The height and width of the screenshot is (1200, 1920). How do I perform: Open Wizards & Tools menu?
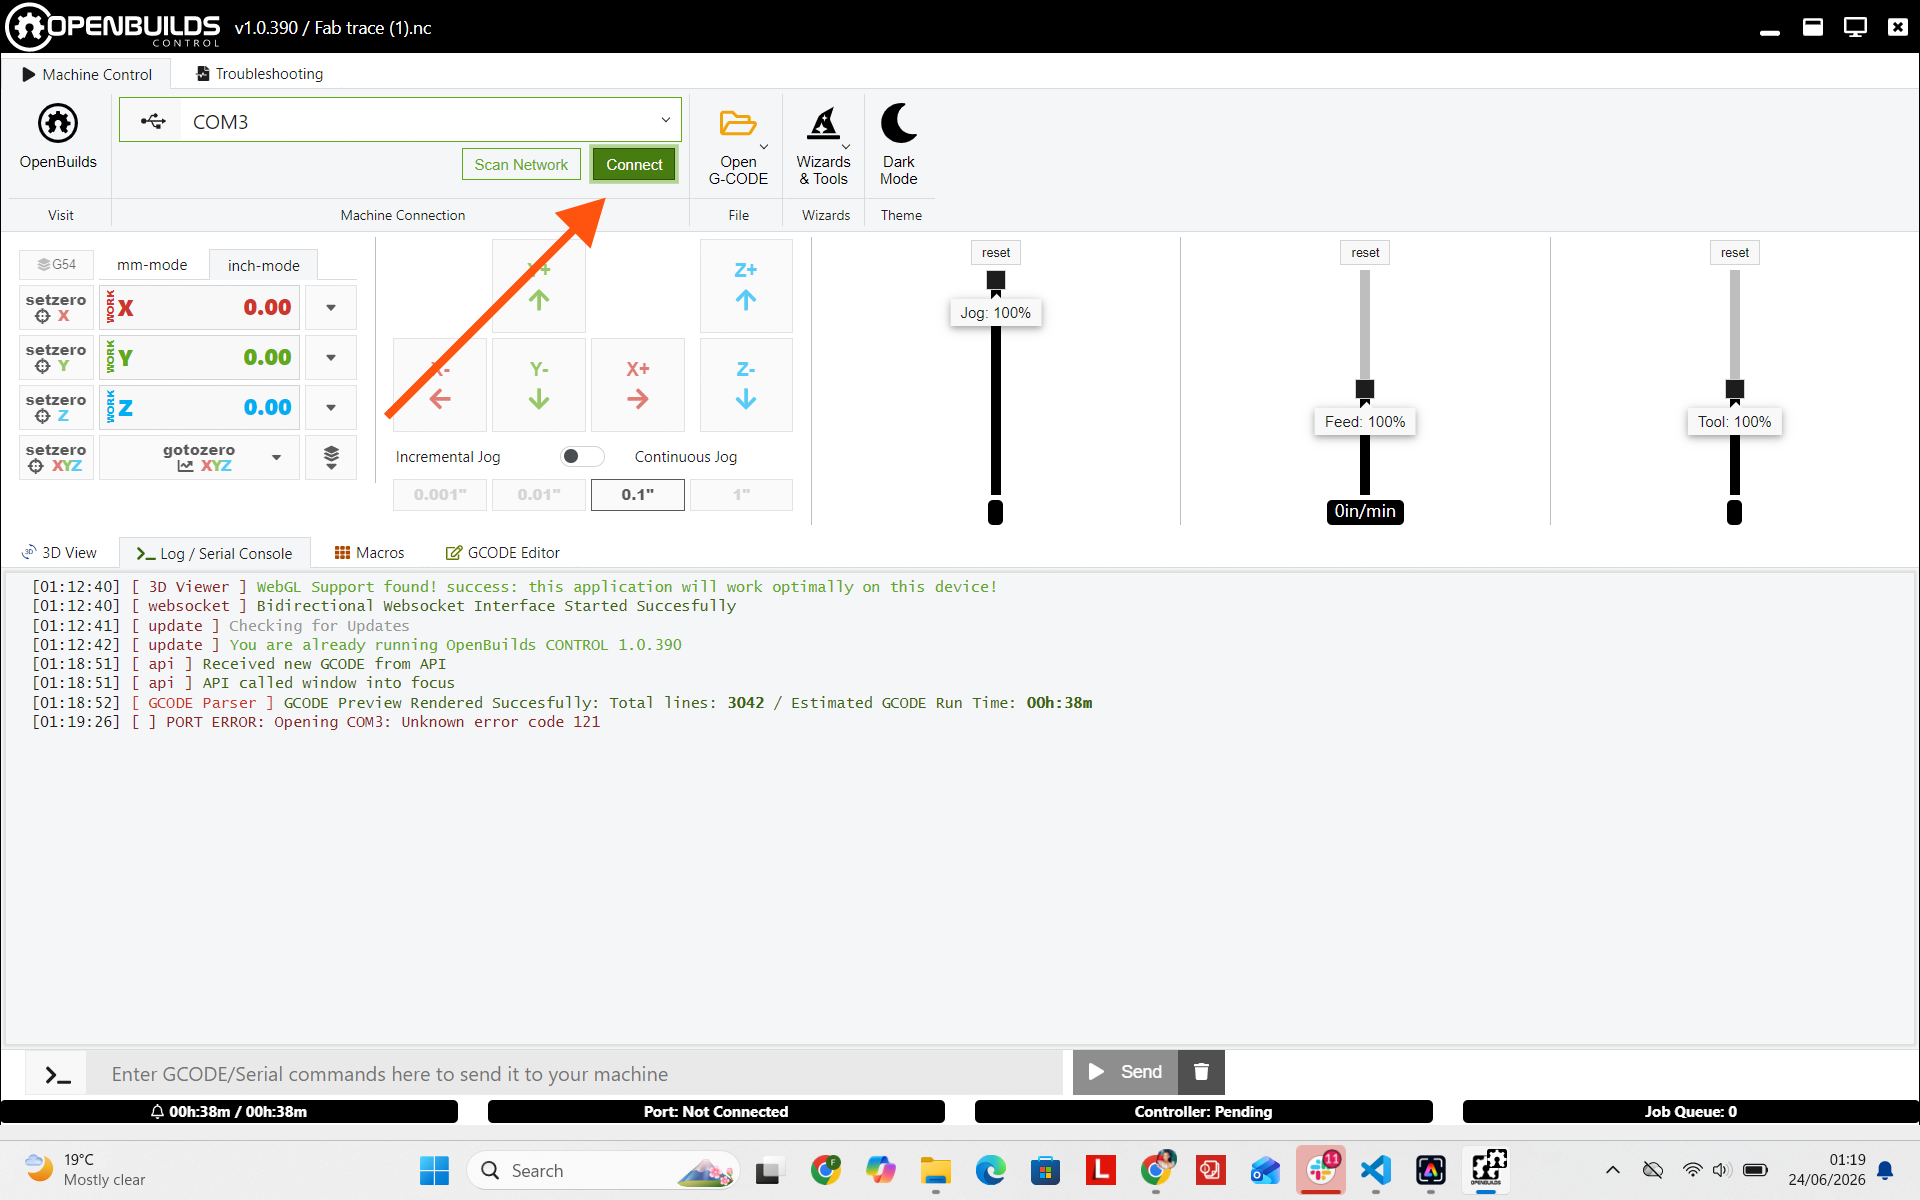pos(823,145)
